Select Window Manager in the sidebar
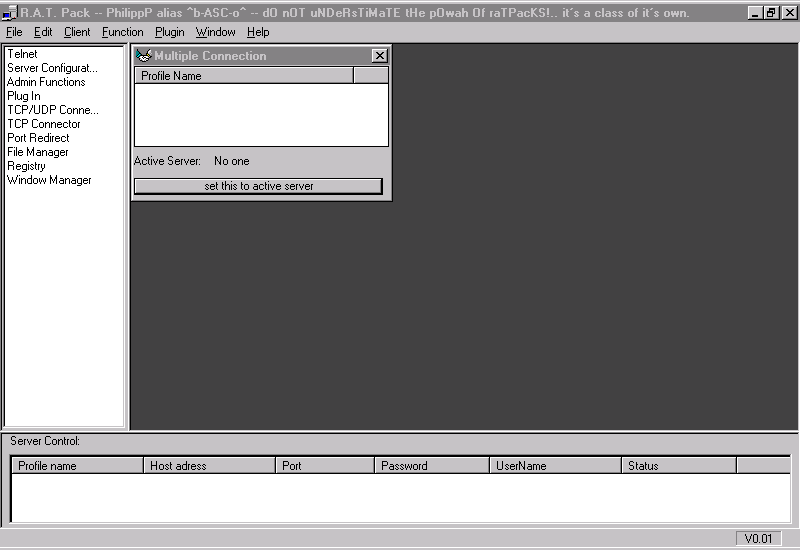Viewport: 800px width, 550px height. [x=49, y=180]
